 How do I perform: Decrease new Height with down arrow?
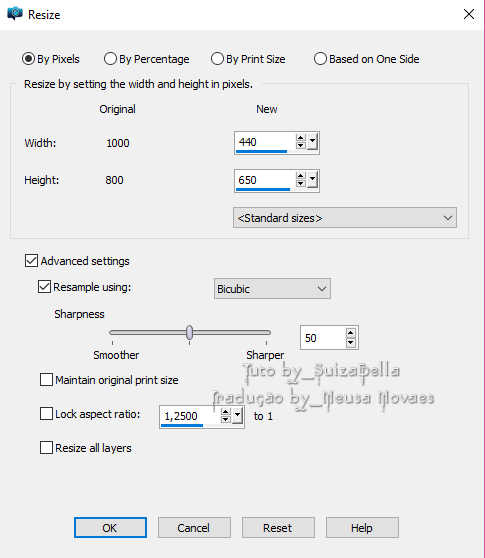[301, 183]
